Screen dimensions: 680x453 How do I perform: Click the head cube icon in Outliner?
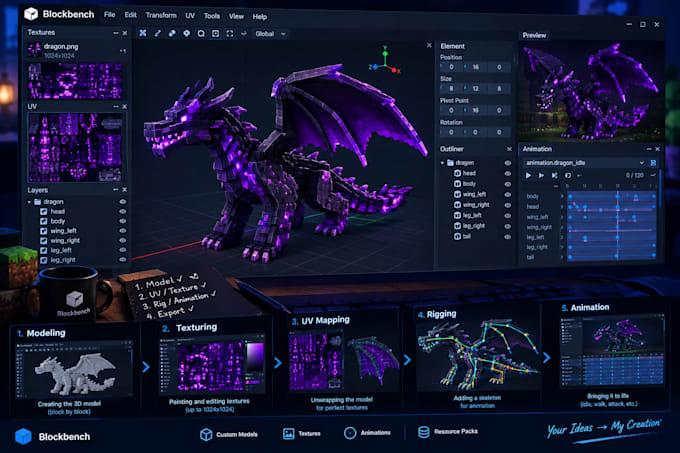pyautogui.click(x=457, y=173)
